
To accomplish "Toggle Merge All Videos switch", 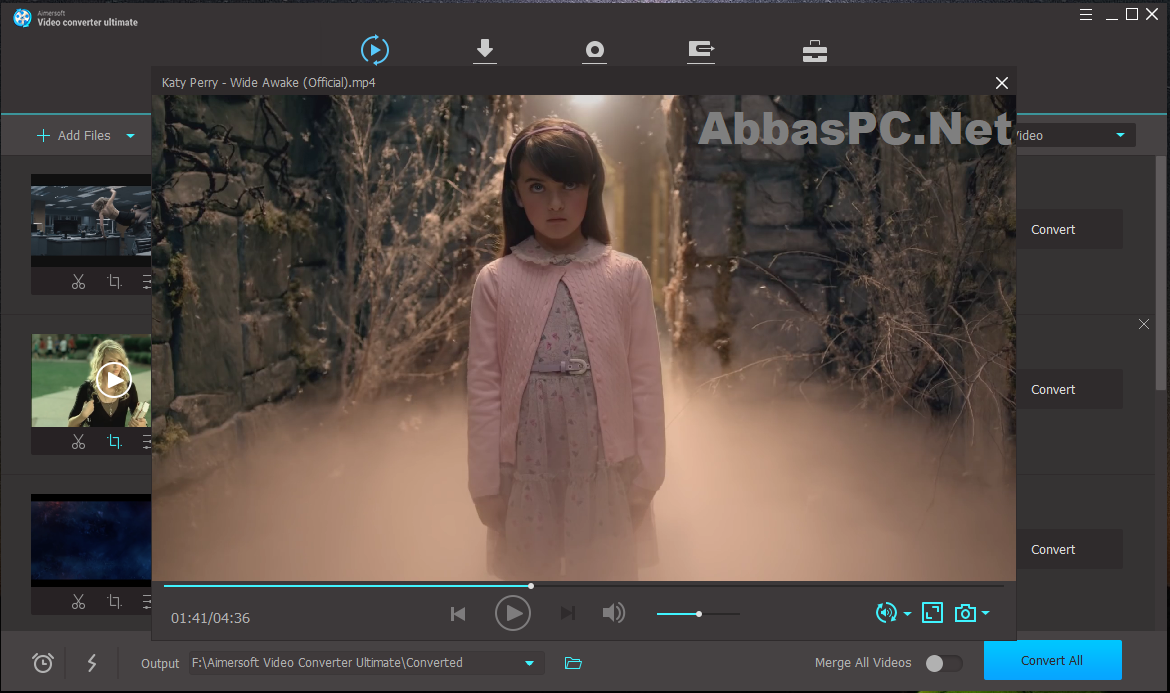I will (944, 663).
